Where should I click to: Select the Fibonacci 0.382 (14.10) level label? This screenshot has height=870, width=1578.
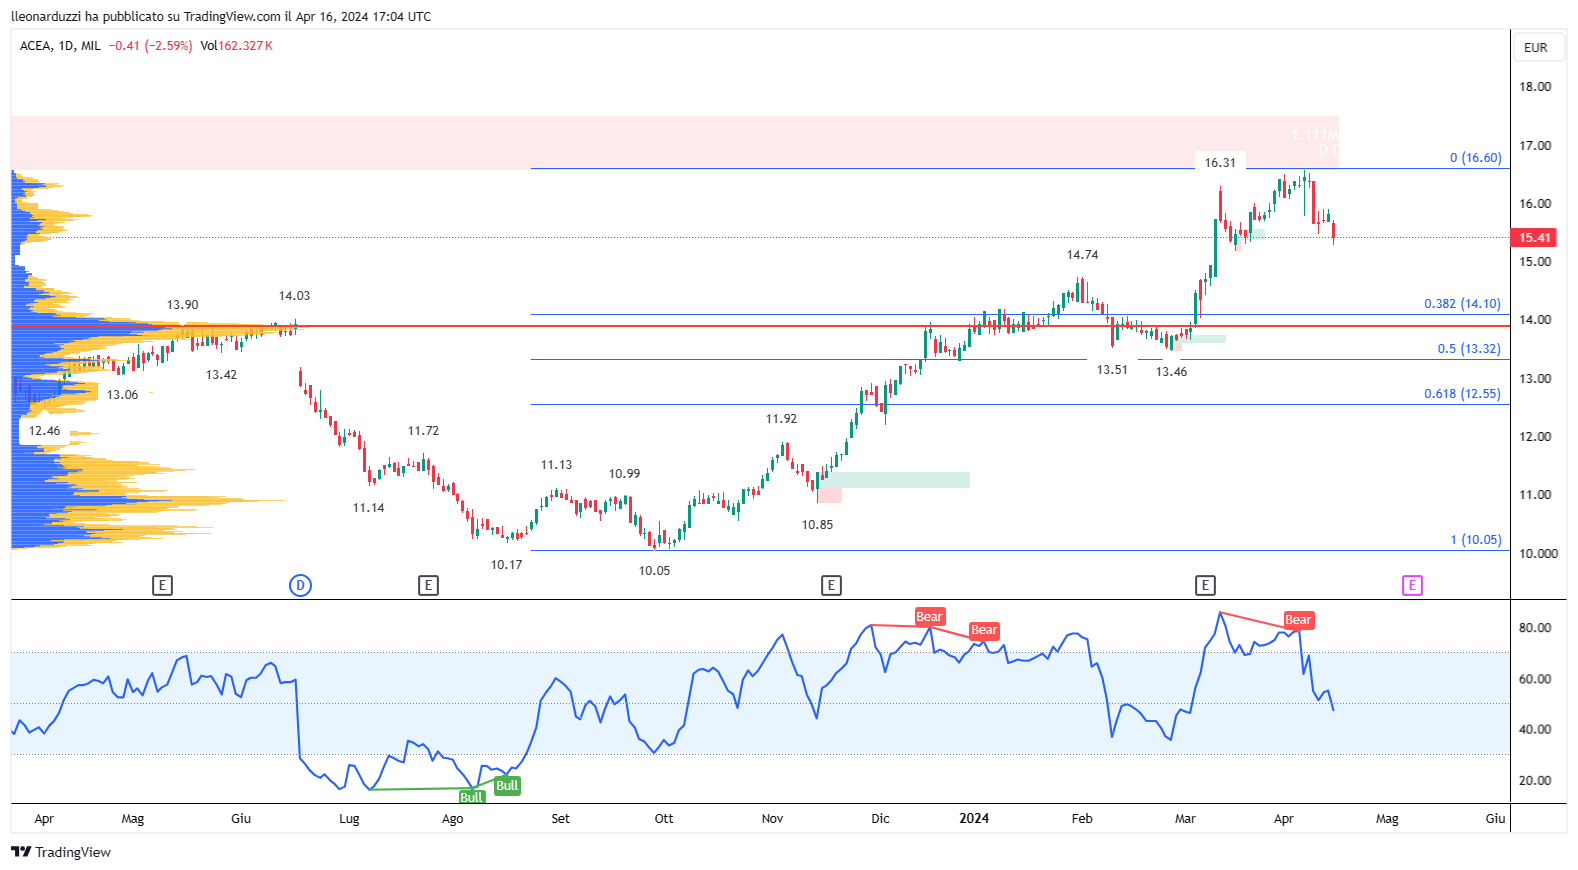coord(1462,304)
